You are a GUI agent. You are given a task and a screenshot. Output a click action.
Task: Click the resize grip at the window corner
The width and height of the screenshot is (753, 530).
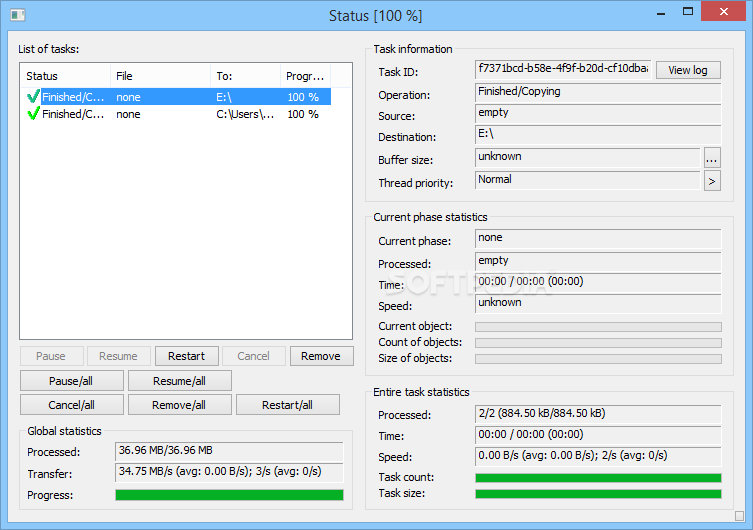click(x=740, y=516)
